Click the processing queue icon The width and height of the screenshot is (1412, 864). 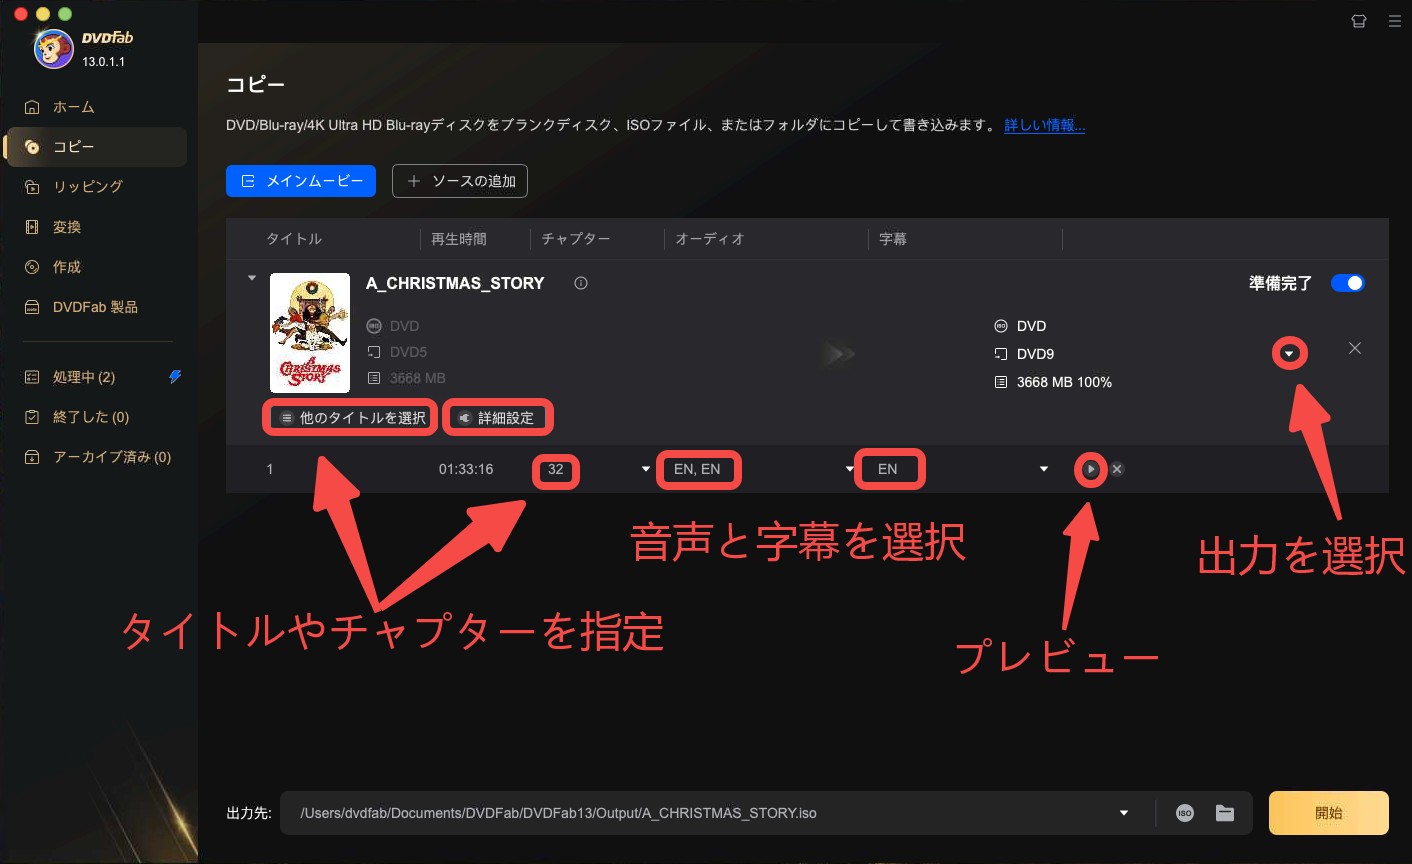coord(32,377)
